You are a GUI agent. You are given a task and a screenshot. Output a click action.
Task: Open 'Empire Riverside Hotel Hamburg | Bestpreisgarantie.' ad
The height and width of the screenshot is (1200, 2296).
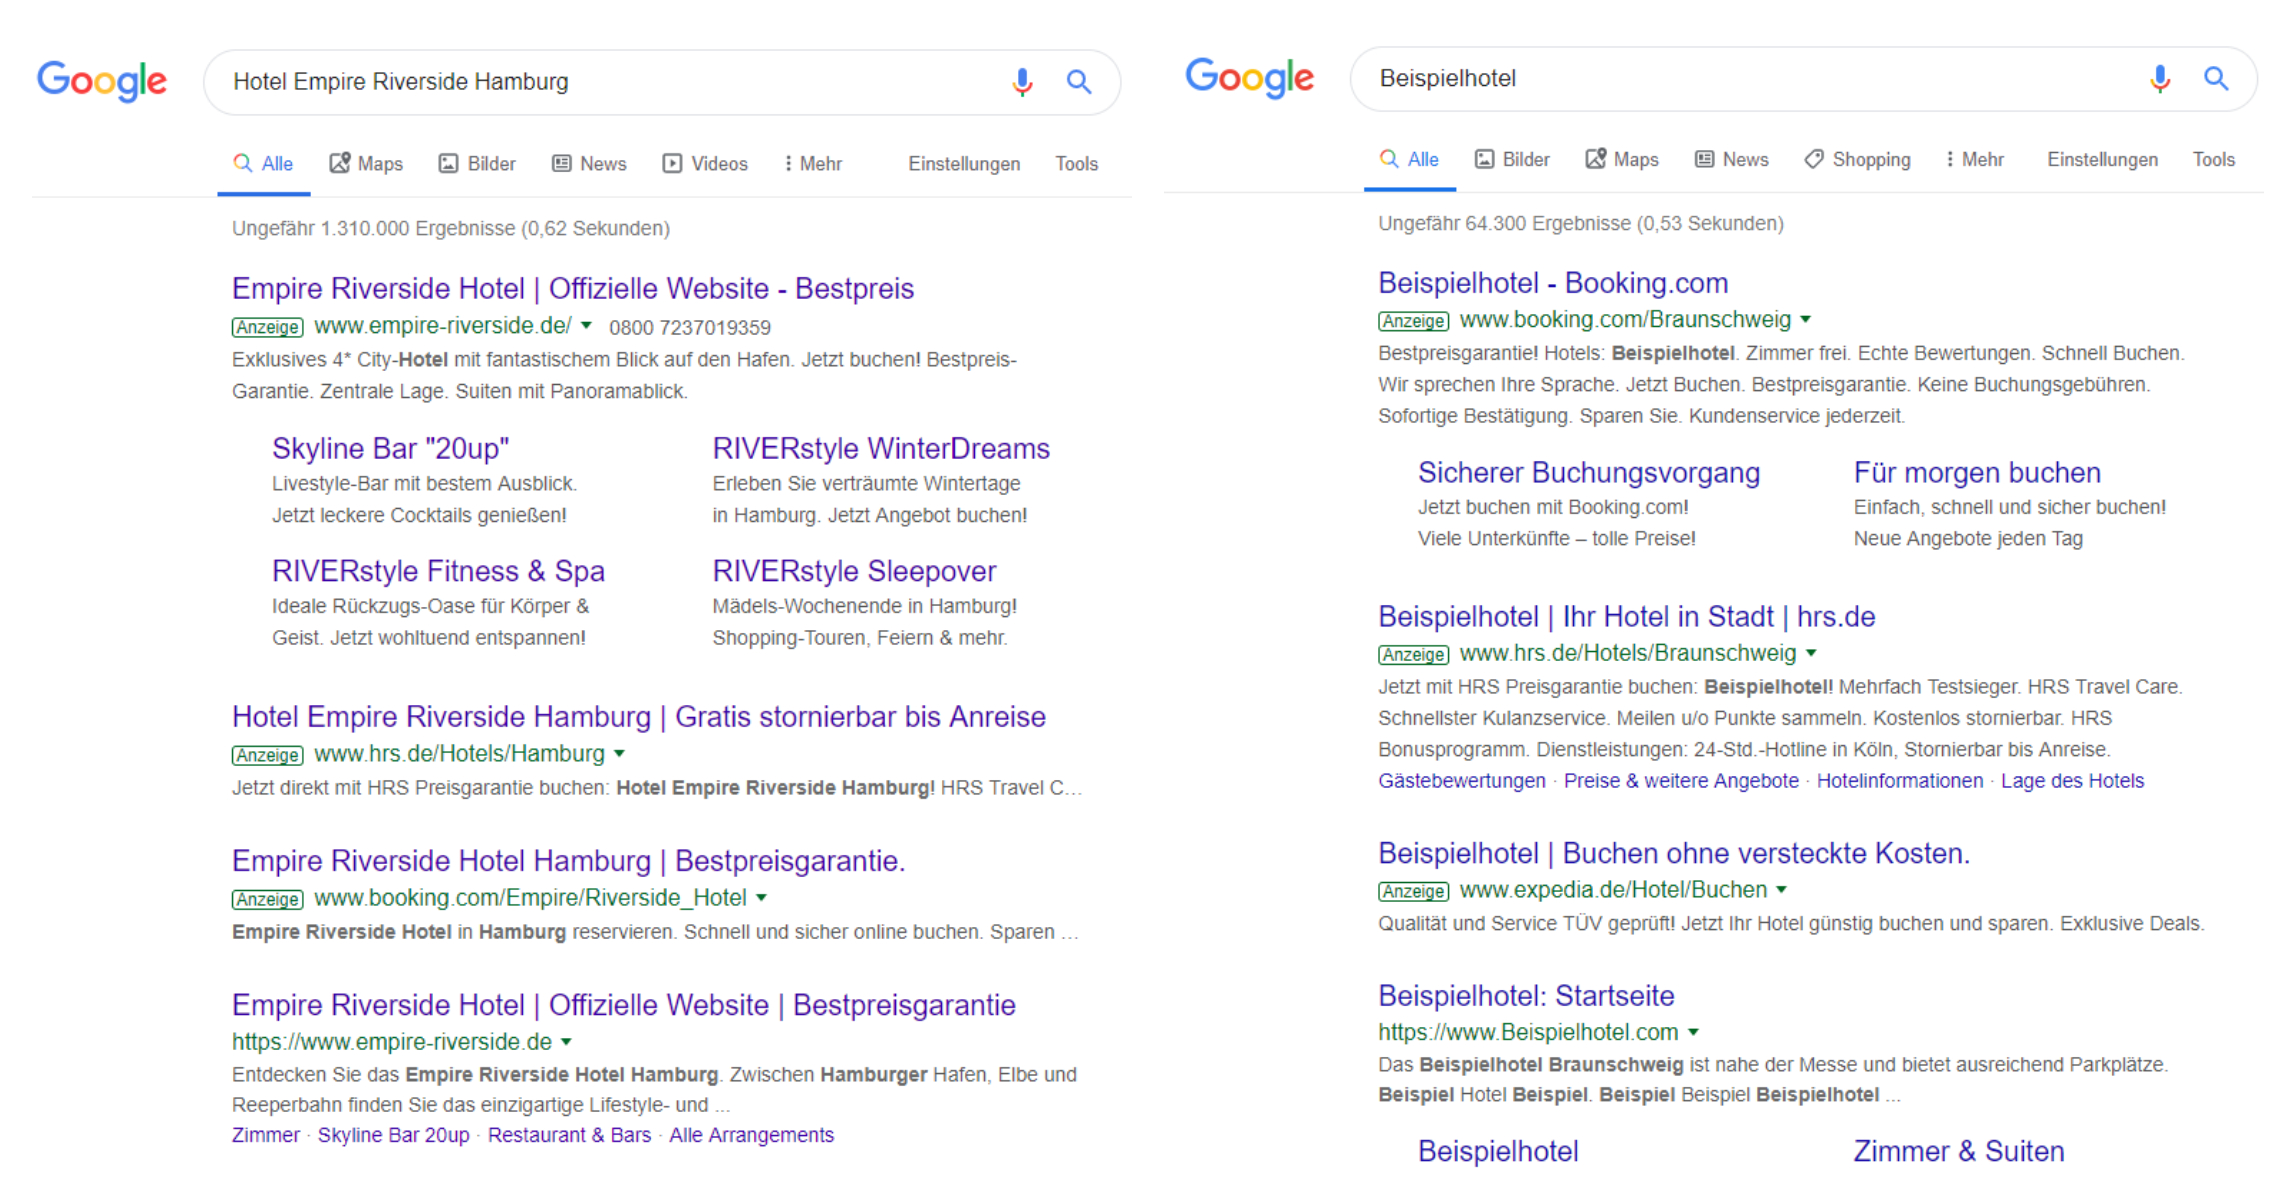pos(568,861)
